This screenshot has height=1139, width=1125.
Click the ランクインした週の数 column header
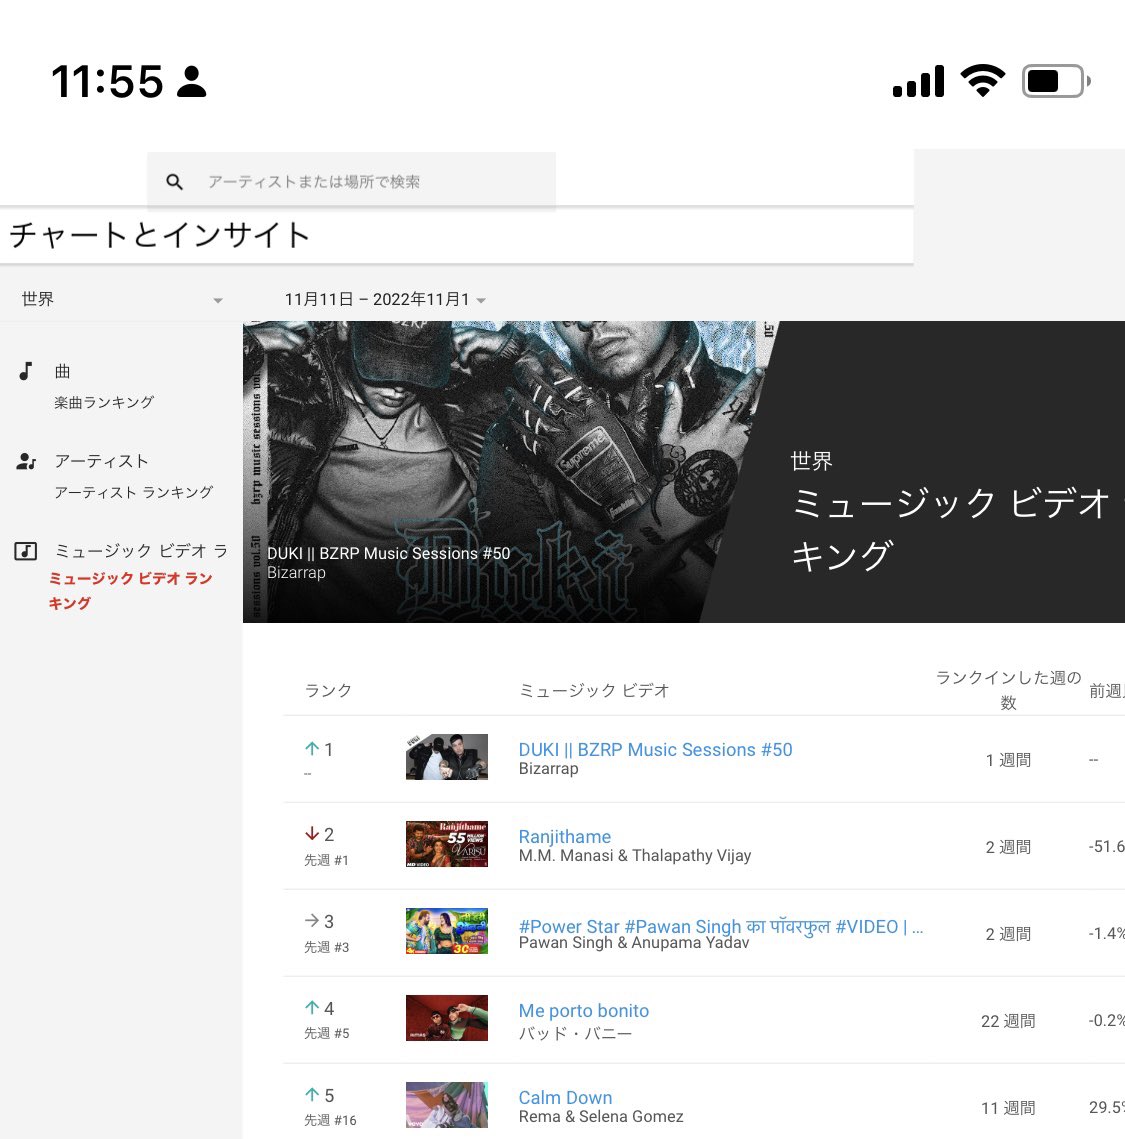1008,690
